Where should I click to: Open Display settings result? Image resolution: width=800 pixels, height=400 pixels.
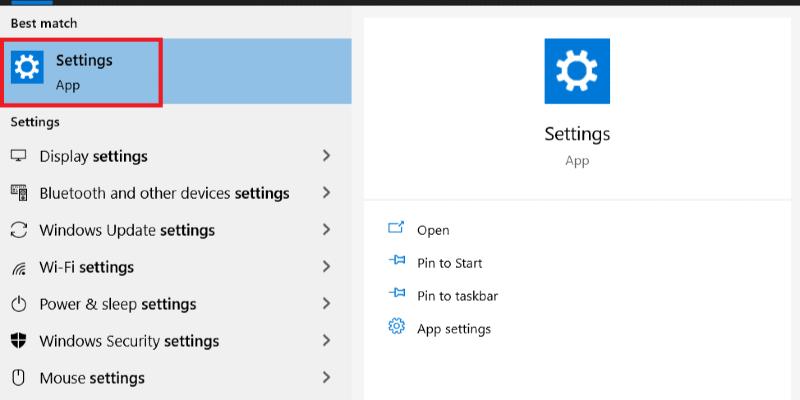176,156
